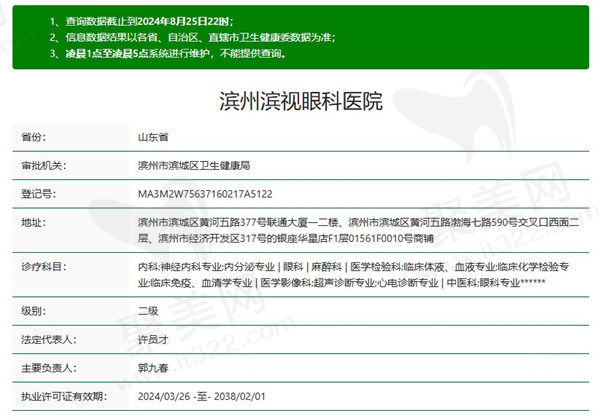The height and width of the screenshot is (418, 600).
Task: Click the 法定代表人 label
Action: click(x=49, y=339)
